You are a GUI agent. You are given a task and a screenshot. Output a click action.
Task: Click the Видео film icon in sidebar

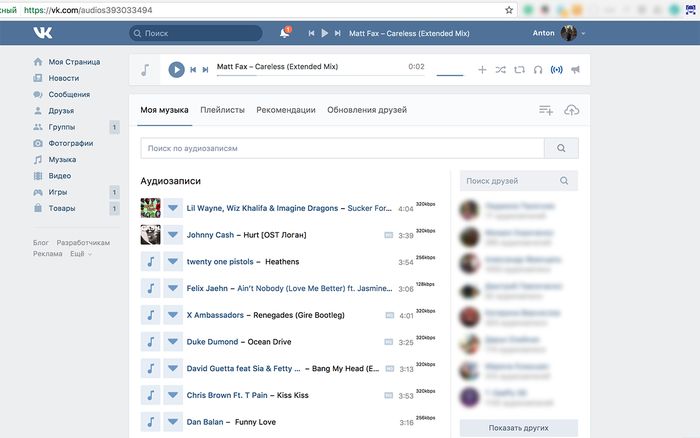pyautogui.click(x=38, y=176)
